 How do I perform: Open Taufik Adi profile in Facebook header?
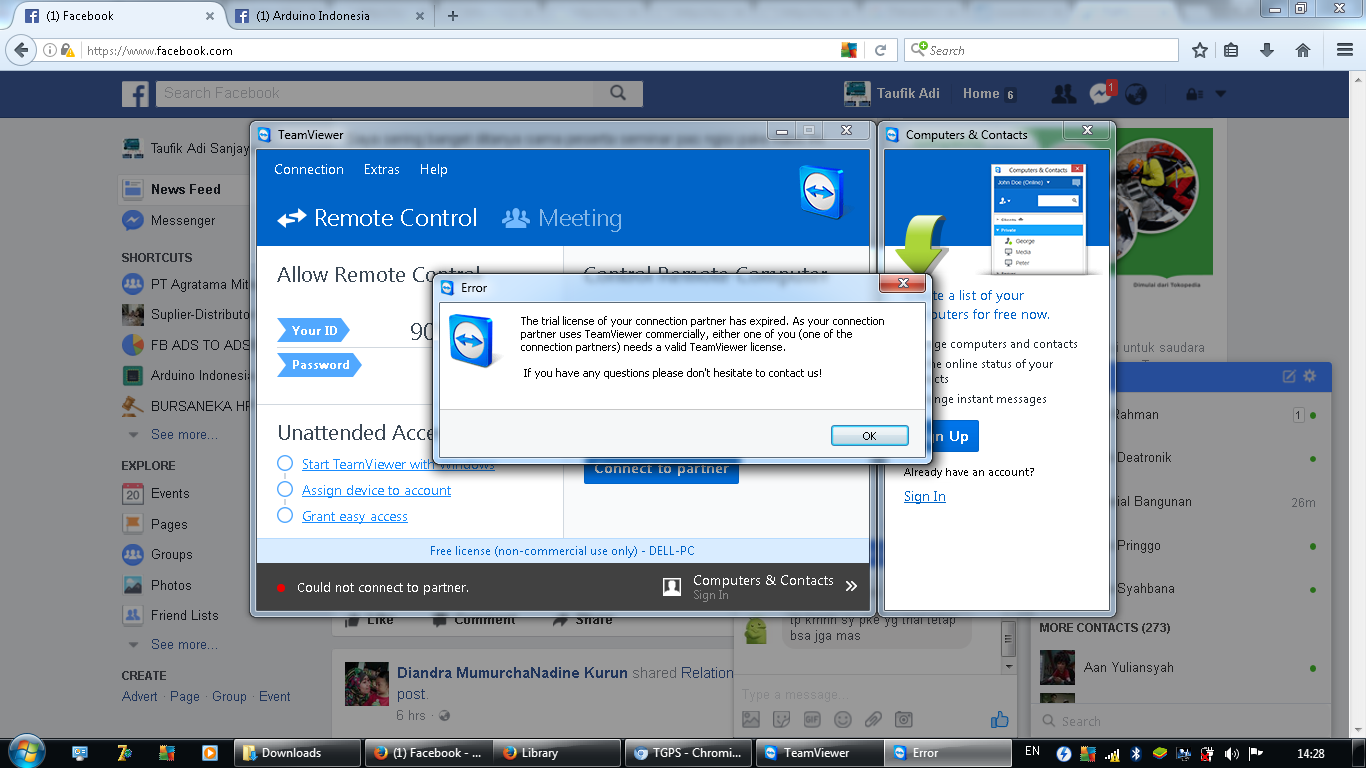click(893, 93)
